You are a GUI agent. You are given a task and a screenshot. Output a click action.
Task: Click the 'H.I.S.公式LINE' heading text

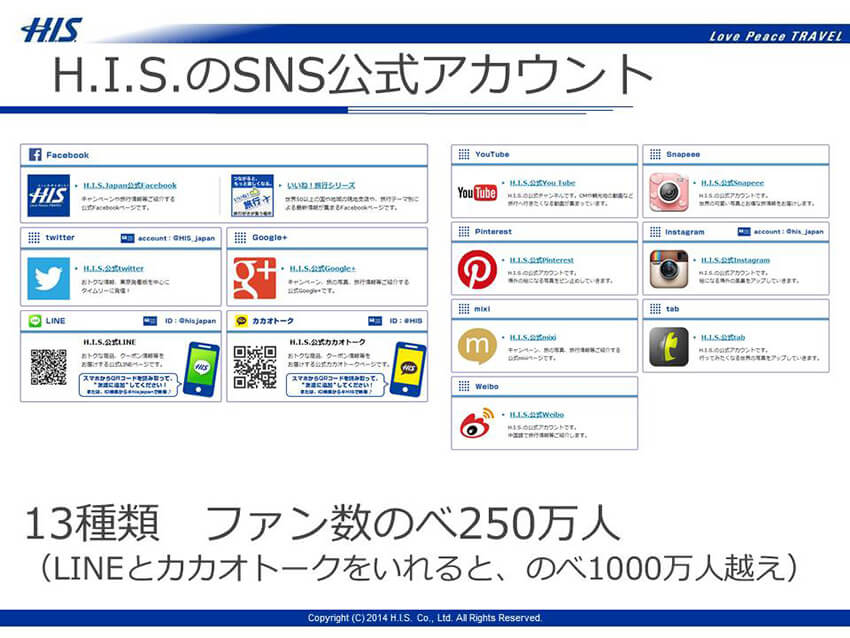click(110, 342)
